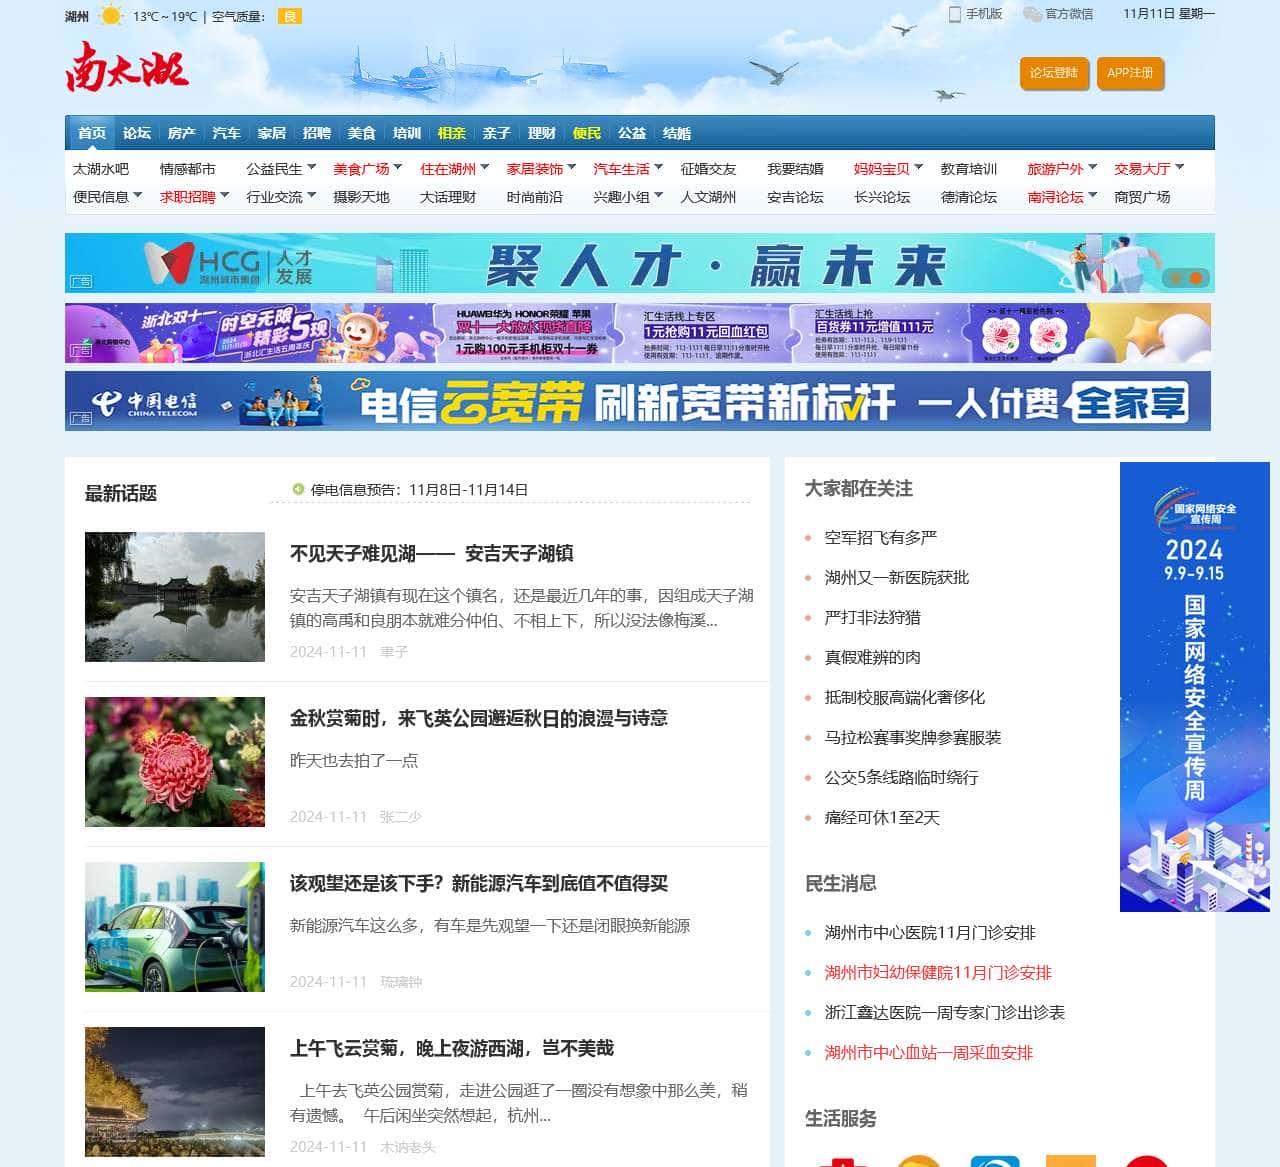
Task: Open the 招聘 nav tab
Action: tap(317, 133)
